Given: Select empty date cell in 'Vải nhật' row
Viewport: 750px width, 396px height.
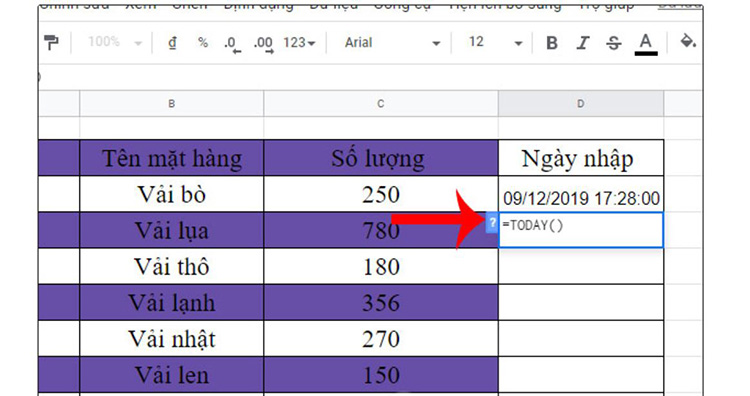Looking at the screenshot, I should (x=581, y=339).
